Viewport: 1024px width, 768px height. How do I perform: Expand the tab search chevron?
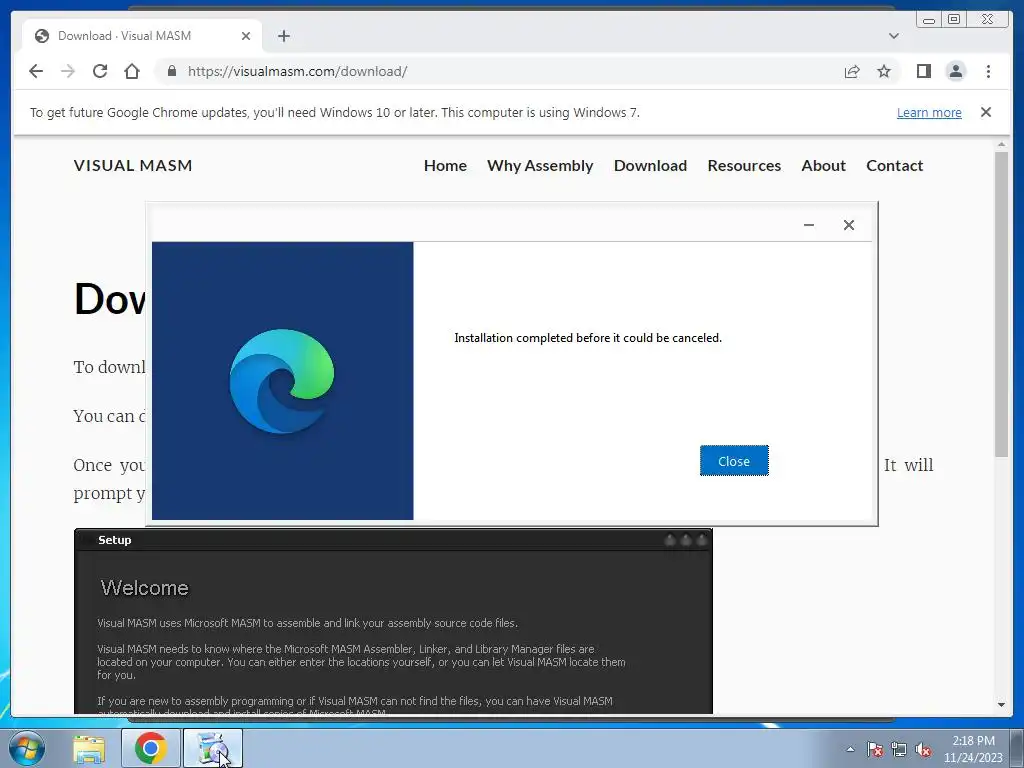[893, 36]
